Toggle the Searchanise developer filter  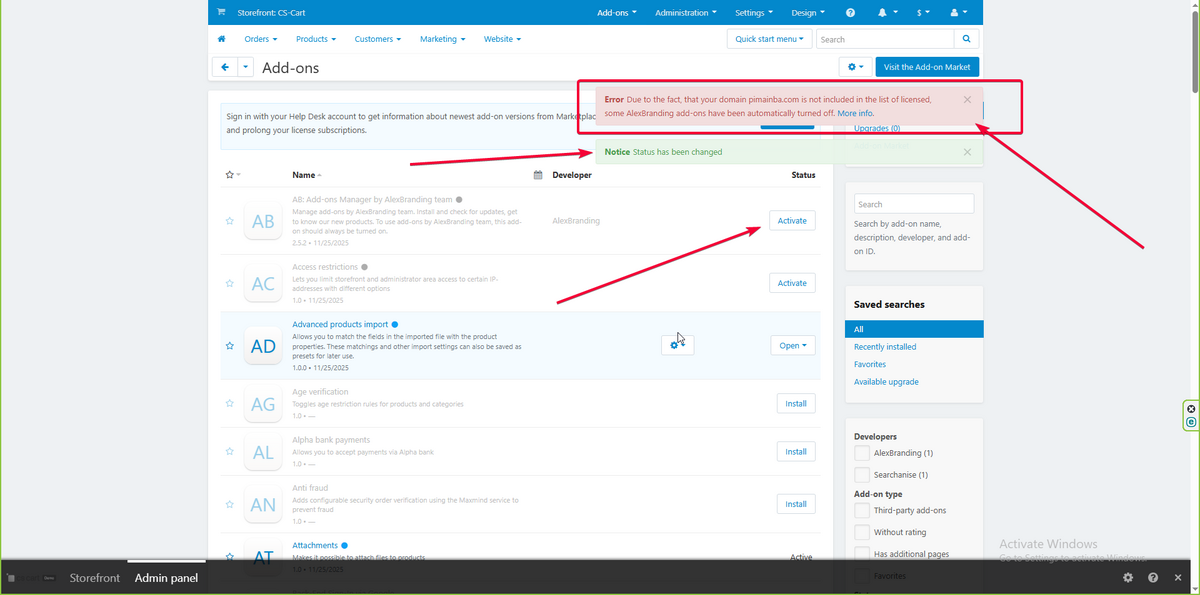[x=861, y=475]
